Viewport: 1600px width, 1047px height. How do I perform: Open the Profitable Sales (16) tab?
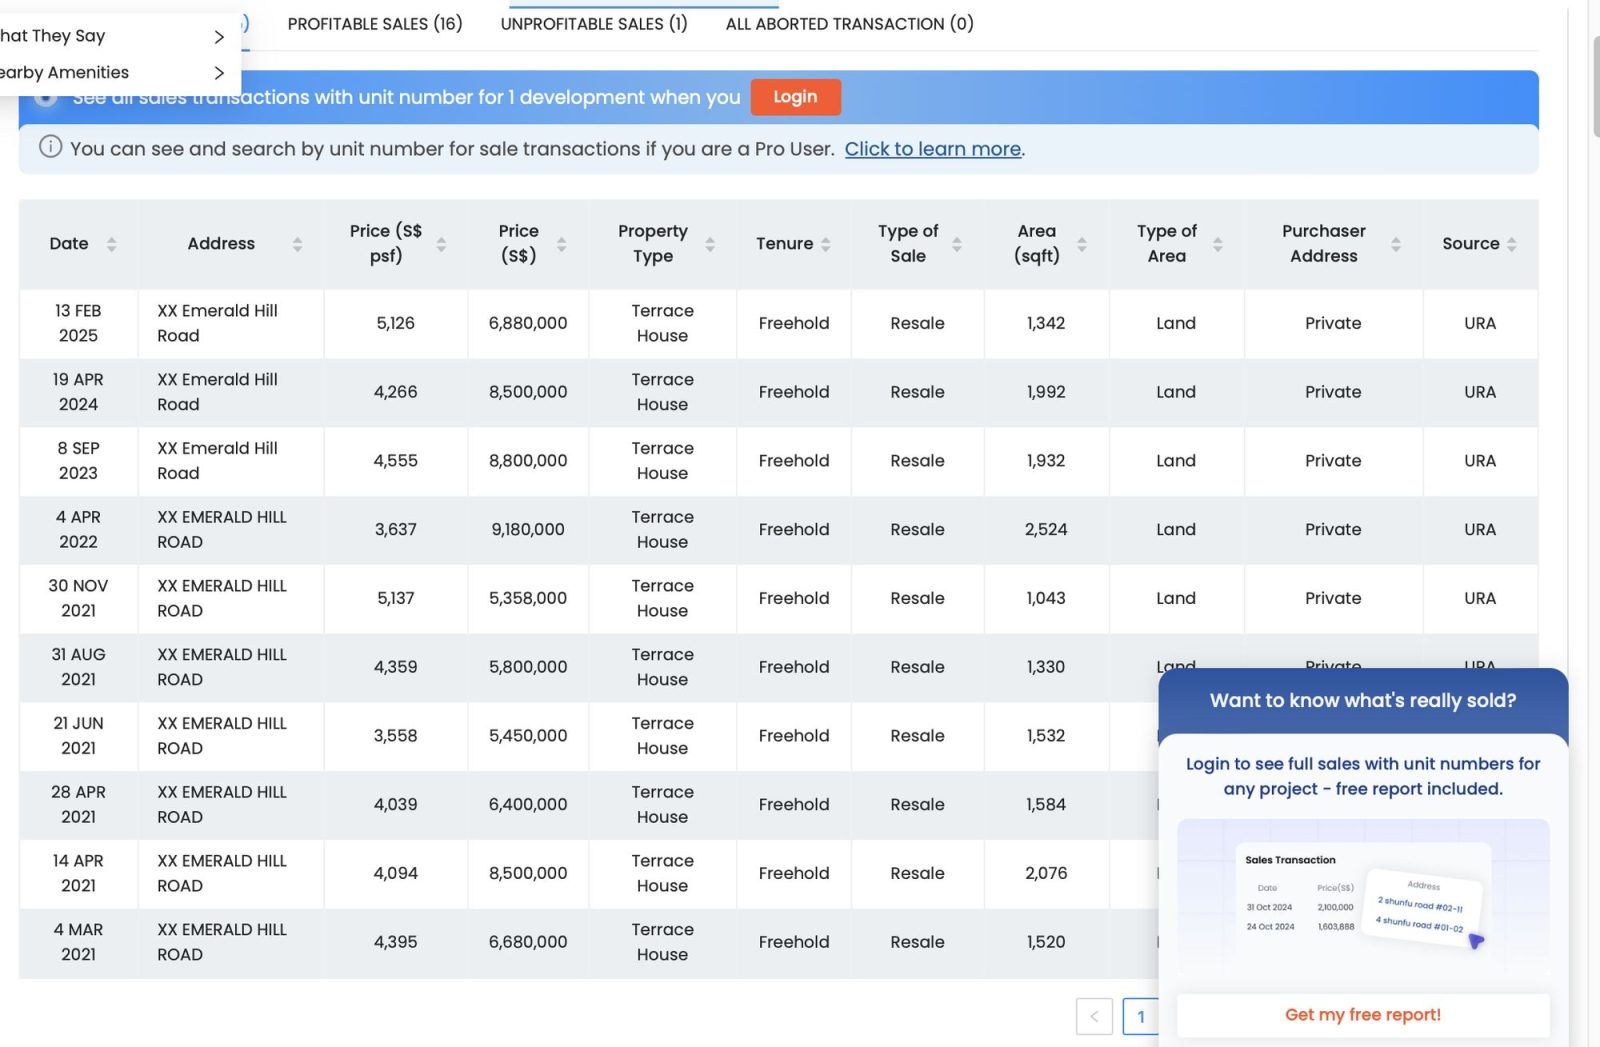pos(375,24)
